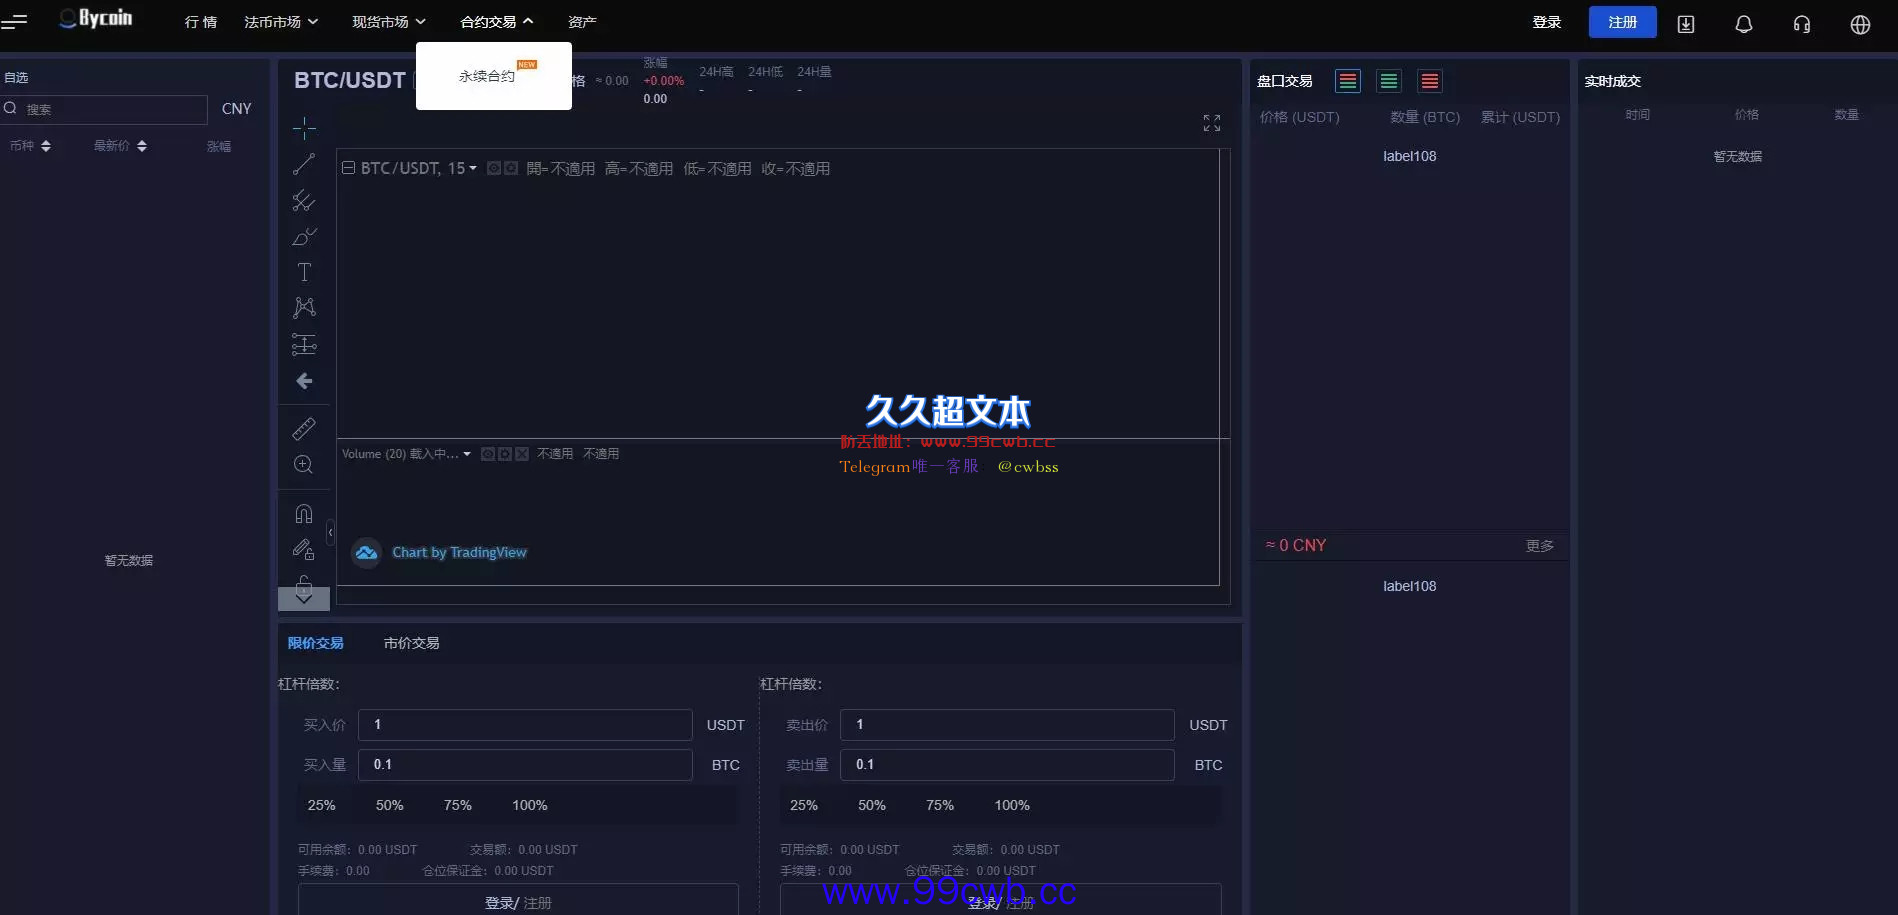
Task: Collapse the chart drawing toolbar
Action: pos(330,532)
